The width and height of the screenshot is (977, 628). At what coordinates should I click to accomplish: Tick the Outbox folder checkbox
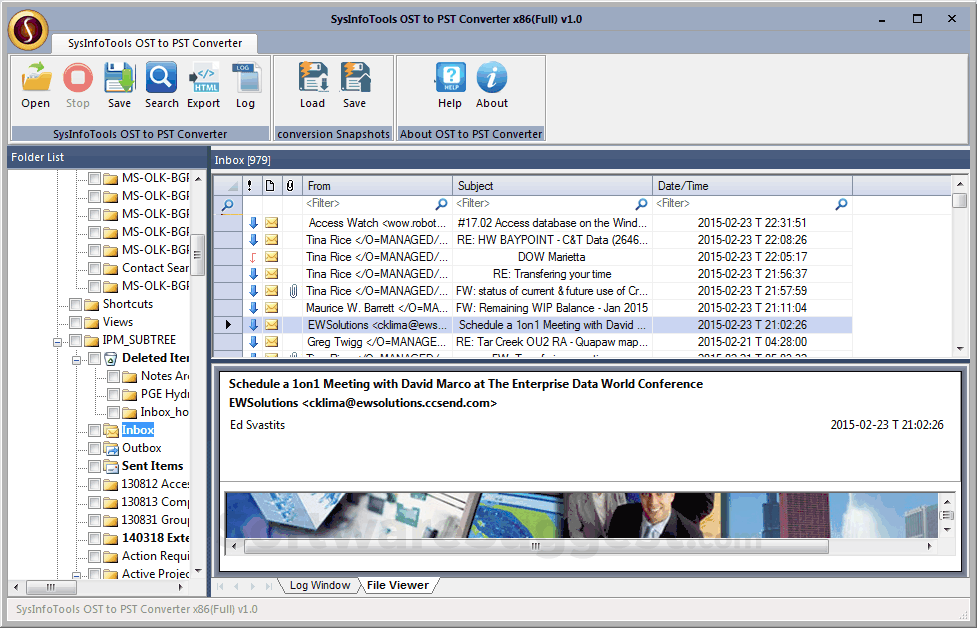[x=94, y=448]
